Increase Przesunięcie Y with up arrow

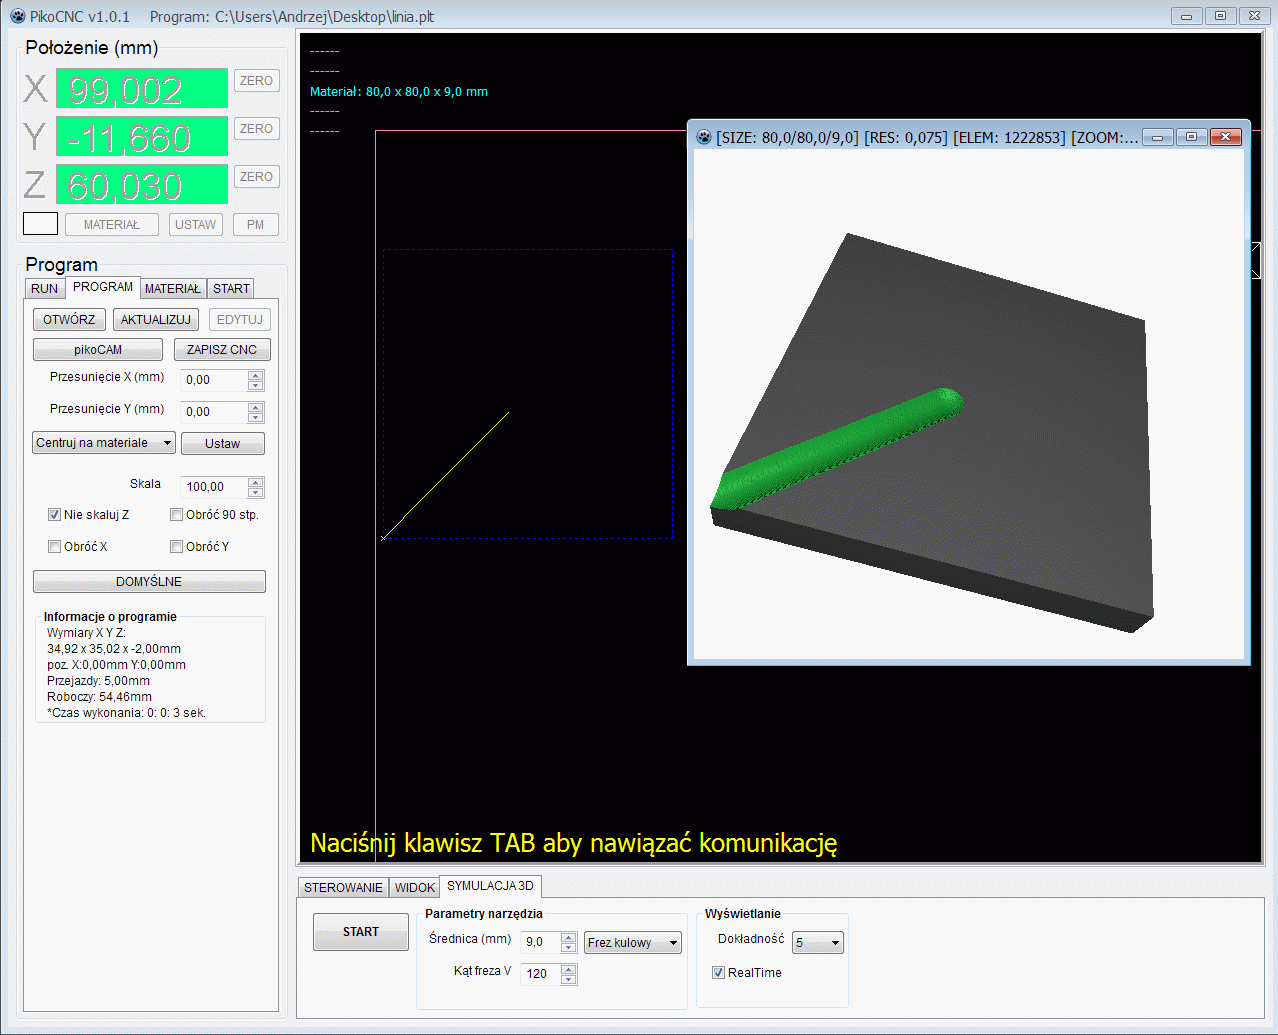tap(256, 407)
